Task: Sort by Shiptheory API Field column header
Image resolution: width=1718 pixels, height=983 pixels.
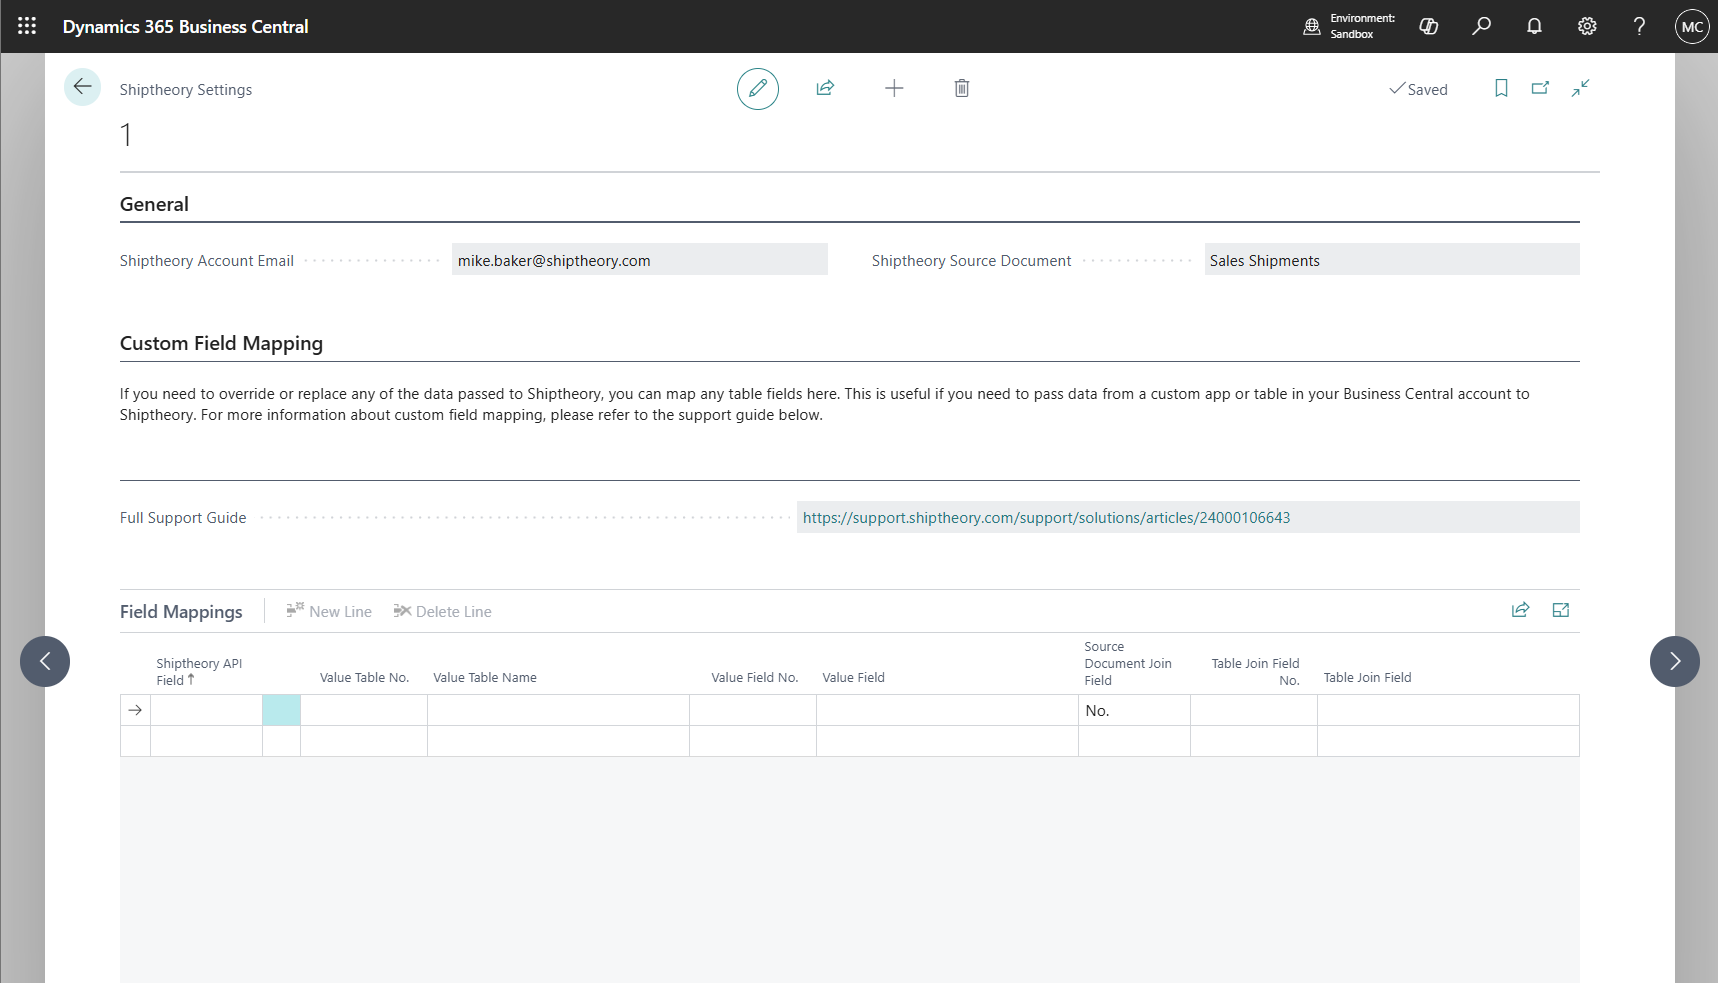Action: click(199, 672)
